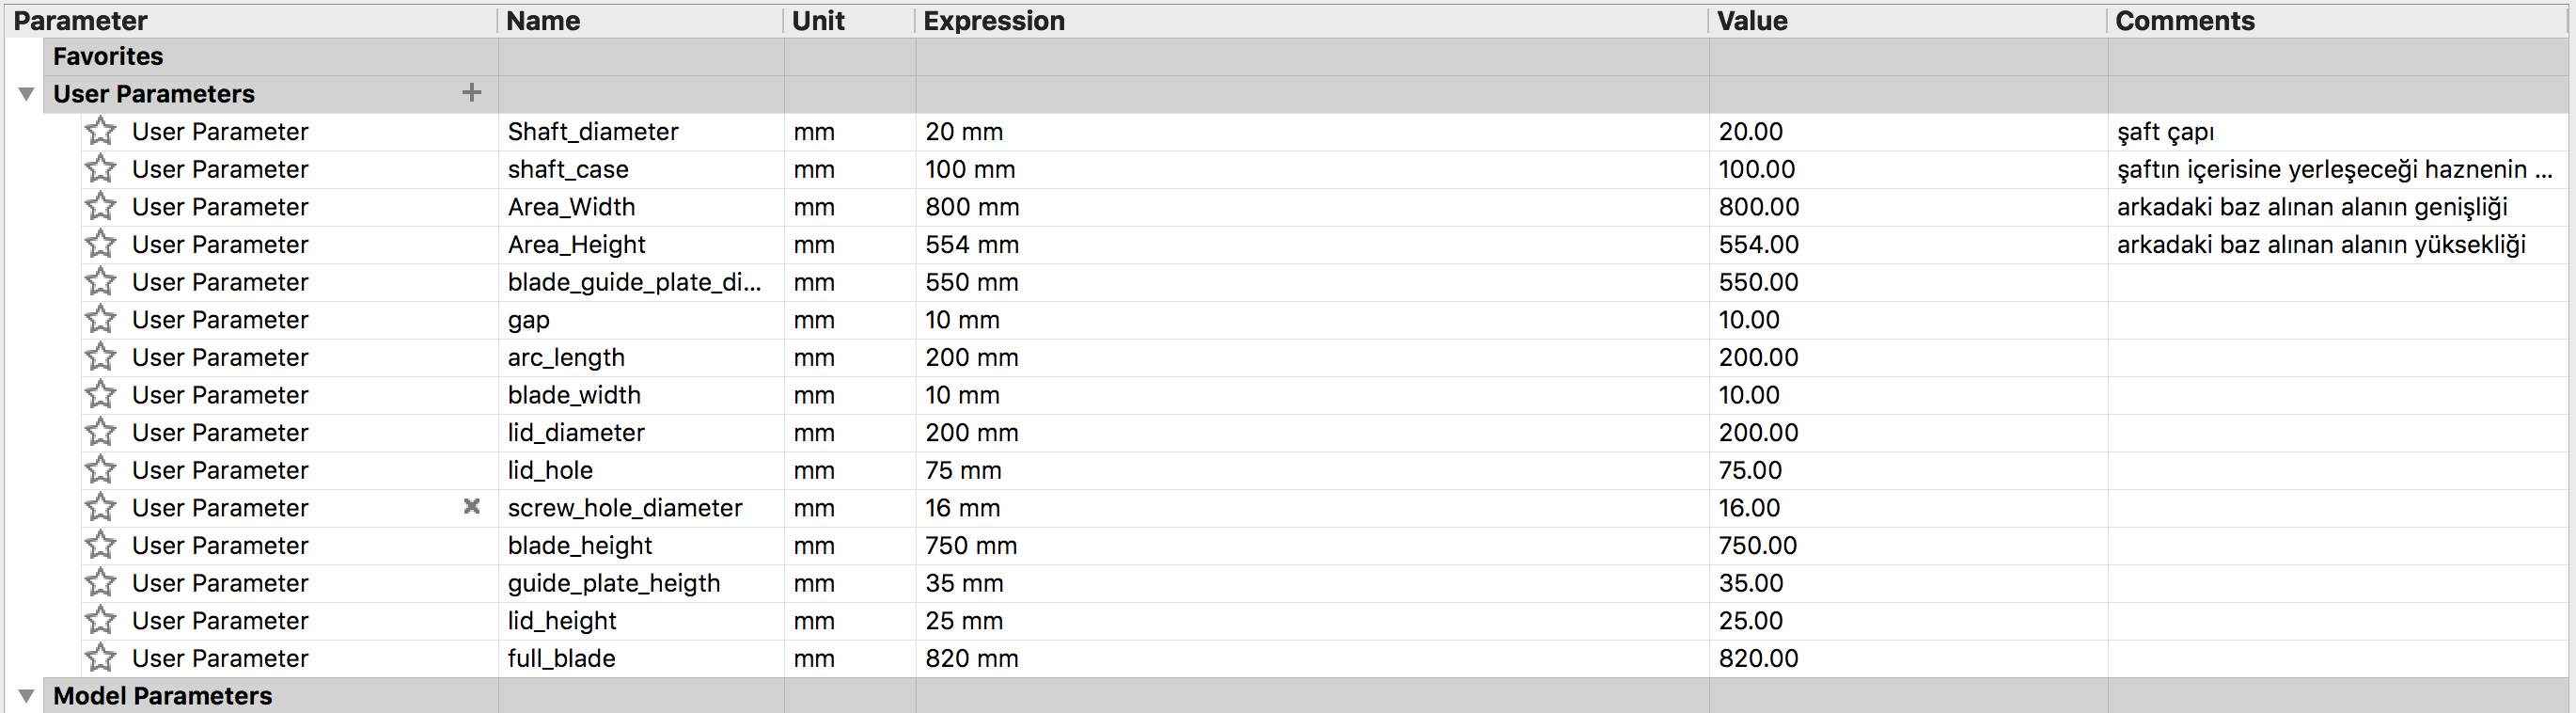The width and height of the screenshot is (2576, 713).
Task: Toggle favorite star for Area_Width
Action: point(101,207)
